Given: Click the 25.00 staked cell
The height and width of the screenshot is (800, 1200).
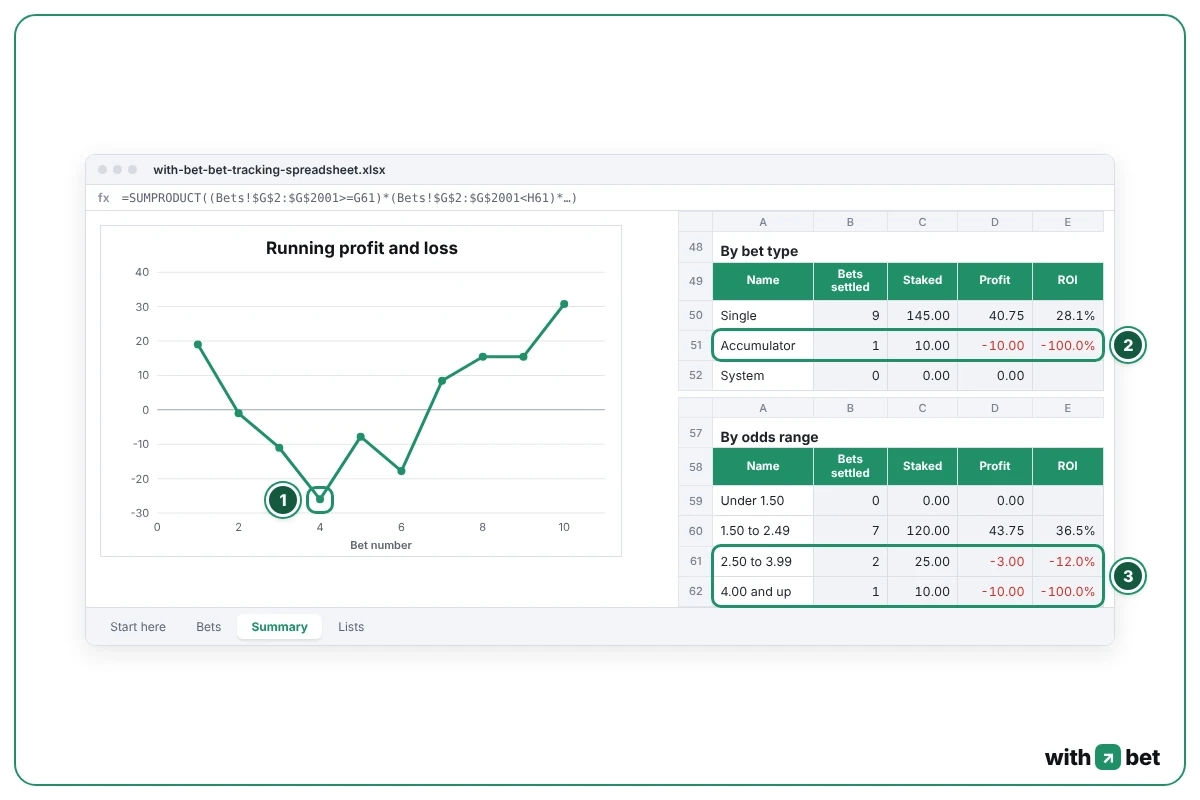Looking at the screenshot, I should click(x=922, y=562).
